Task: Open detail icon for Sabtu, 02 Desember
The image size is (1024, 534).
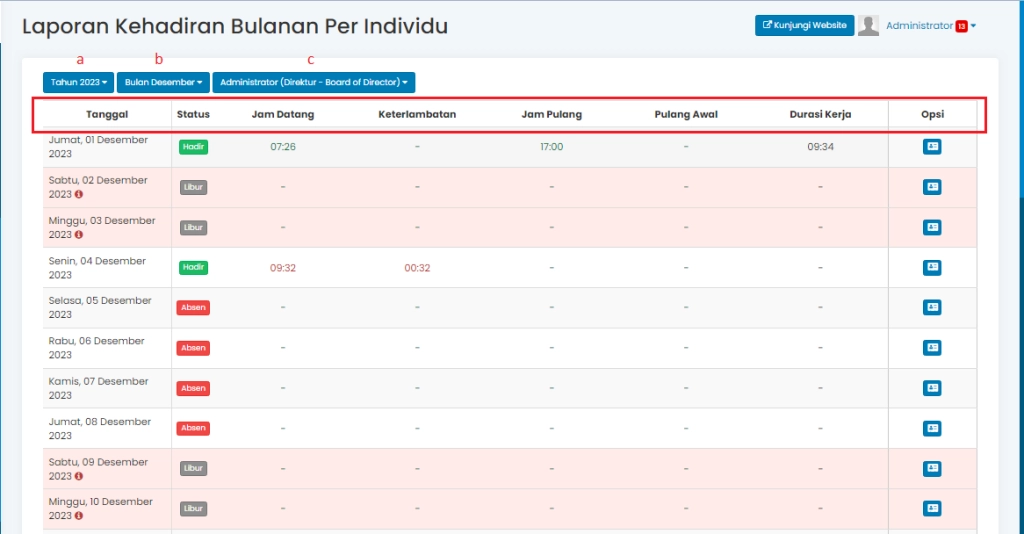Action: 932,187
